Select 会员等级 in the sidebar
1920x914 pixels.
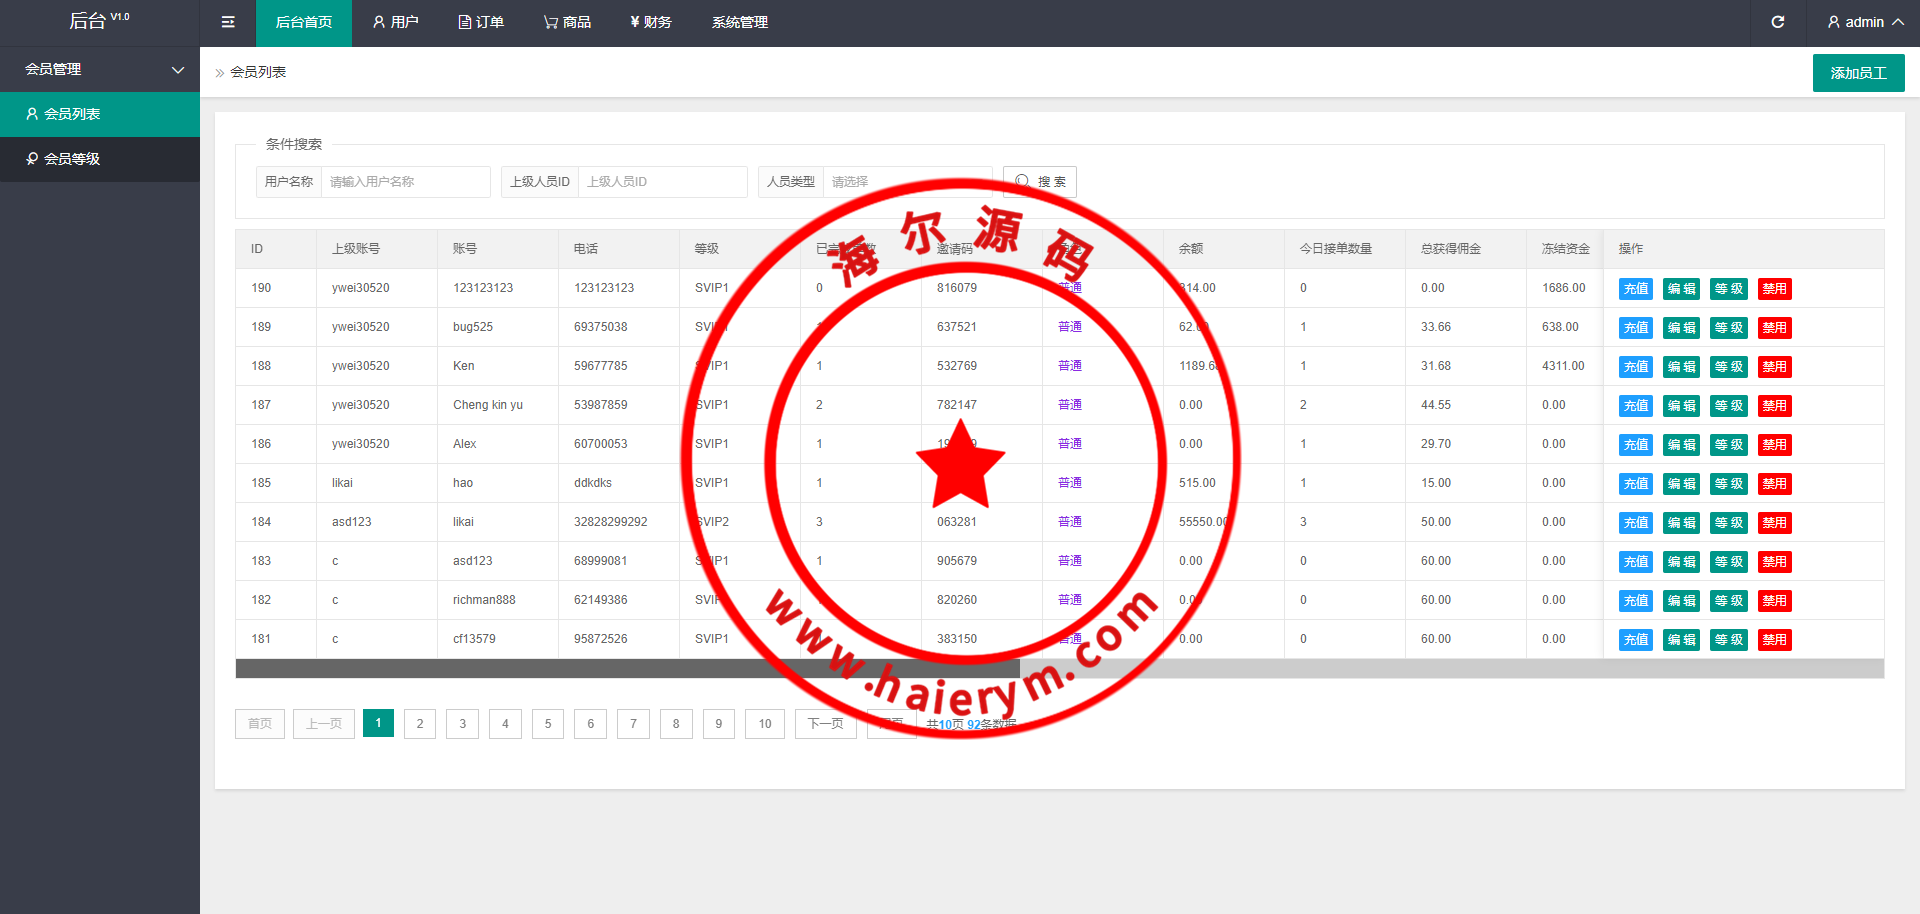pyautogui.click(x=72, y=159)
